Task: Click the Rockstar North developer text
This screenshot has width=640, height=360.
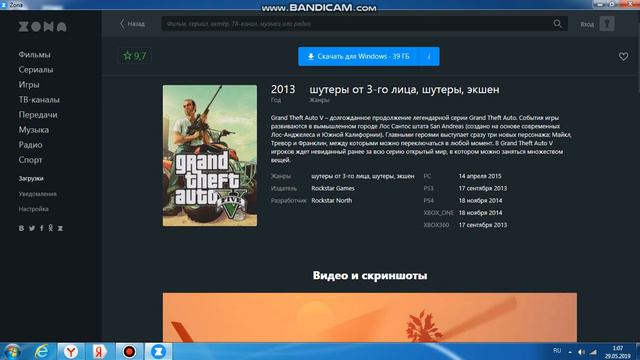Action: tap(331, 200)
